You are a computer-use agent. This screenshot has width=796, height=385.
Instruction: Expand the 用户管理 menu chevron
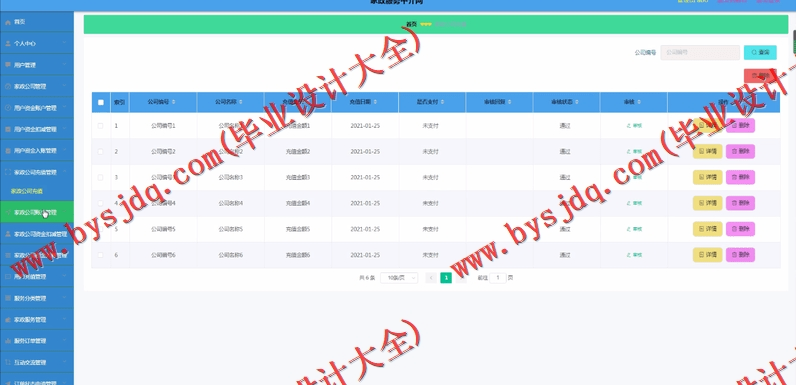pyautogui.click(x=64, y=65)
